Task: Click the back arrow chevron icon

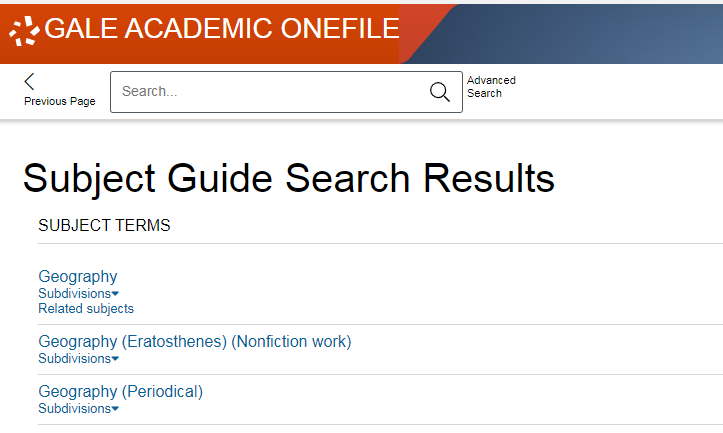Action: pyautogui.click(x=29, y=82)
